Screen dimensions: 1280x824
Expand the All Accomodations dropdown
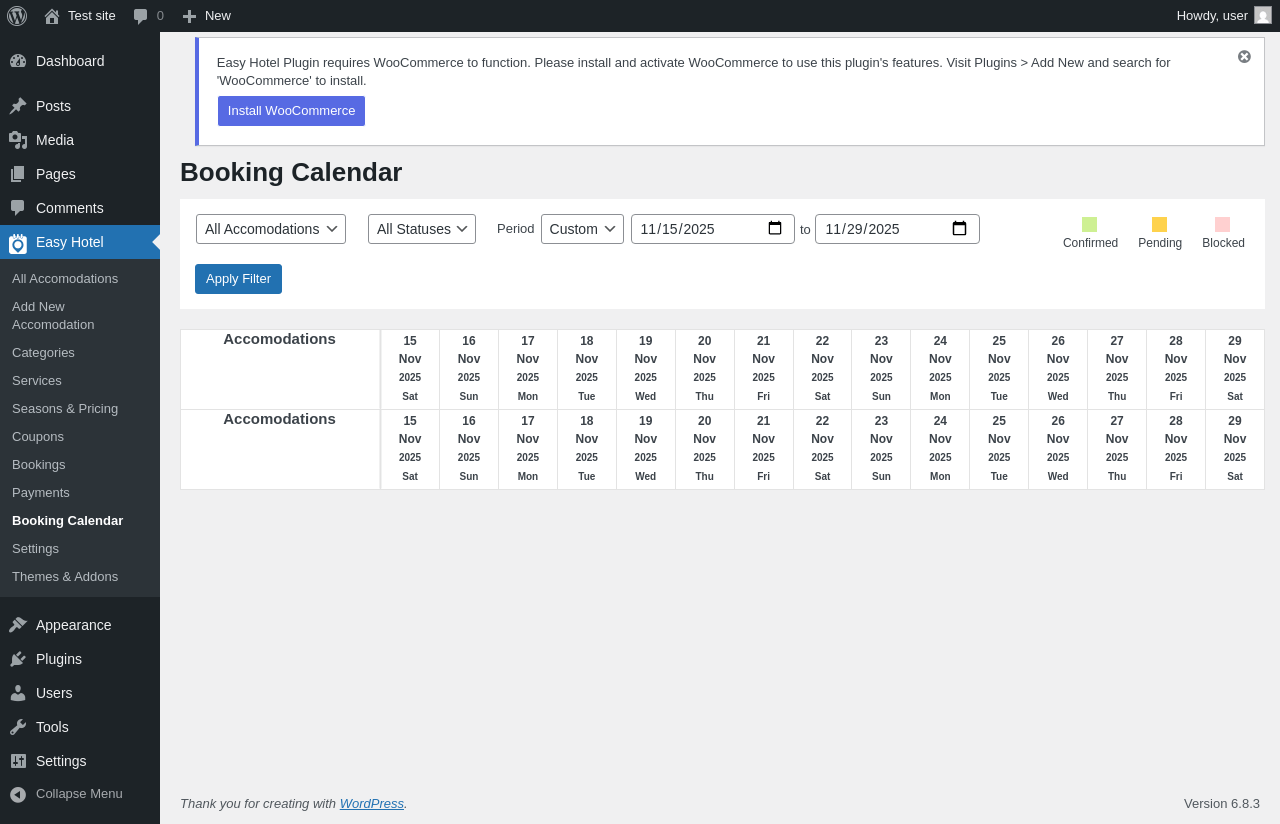271,229
